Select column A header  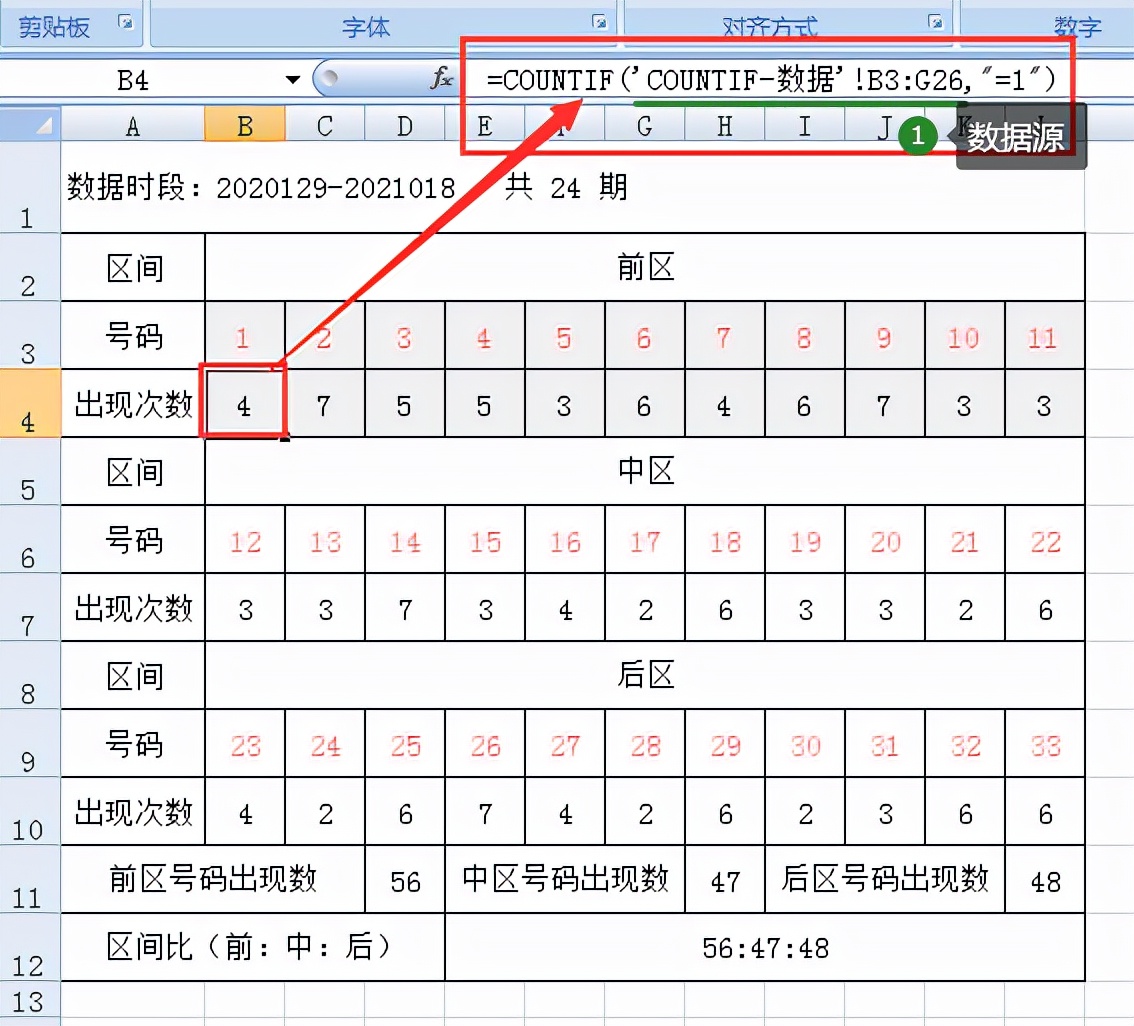pos(133,126)
